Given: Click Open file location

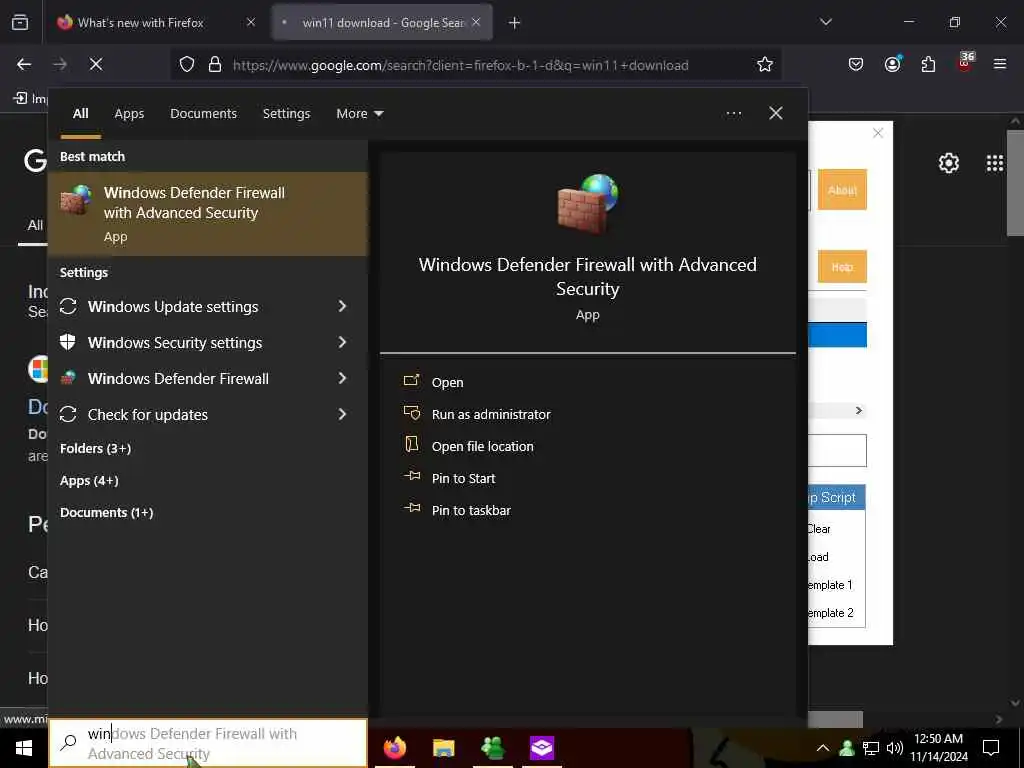Looking at the screenshot, I should [483, 446].
